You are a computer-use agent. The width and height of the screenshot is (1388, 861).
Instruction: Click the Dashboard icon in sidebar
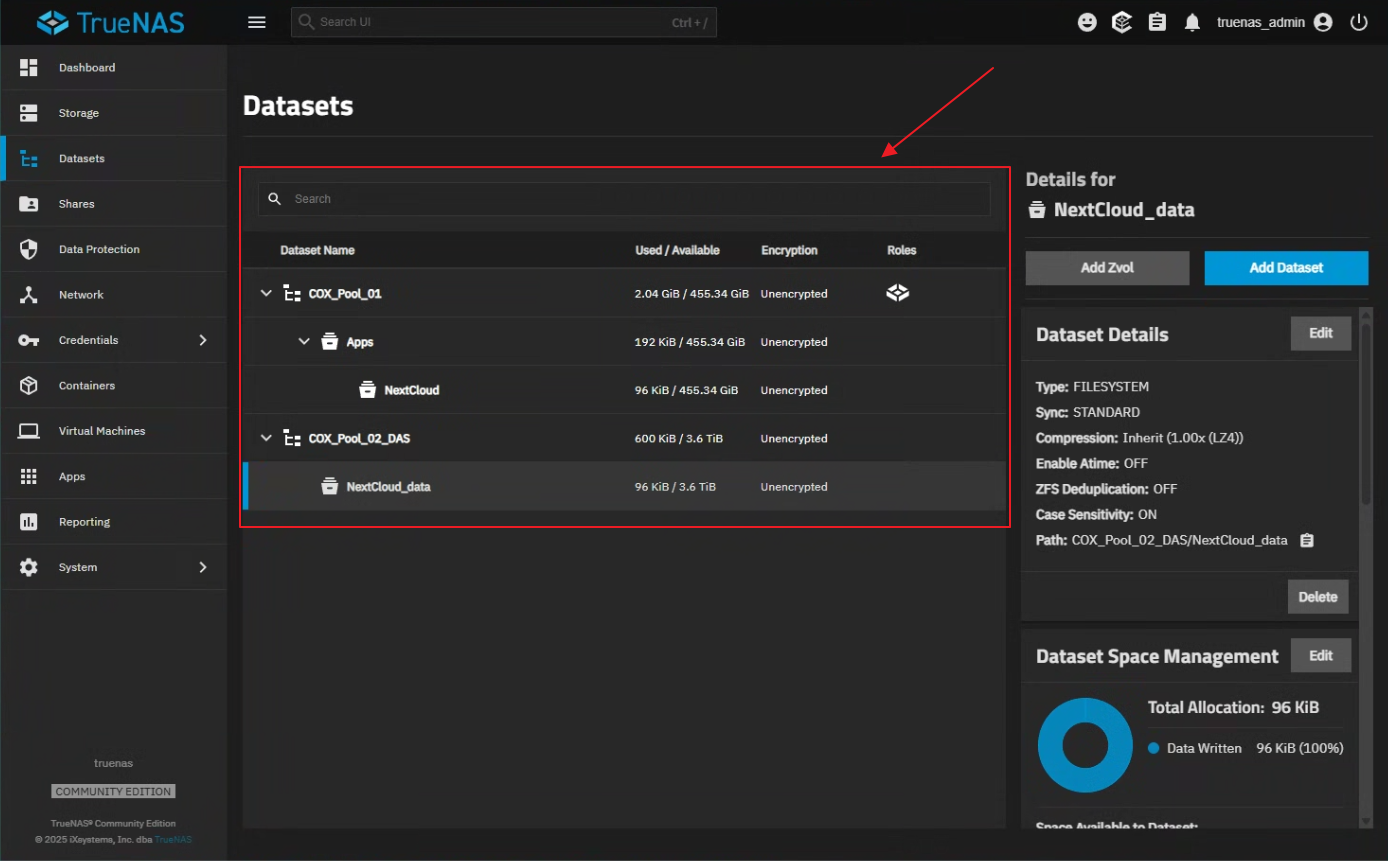click(x=29, y=67)
